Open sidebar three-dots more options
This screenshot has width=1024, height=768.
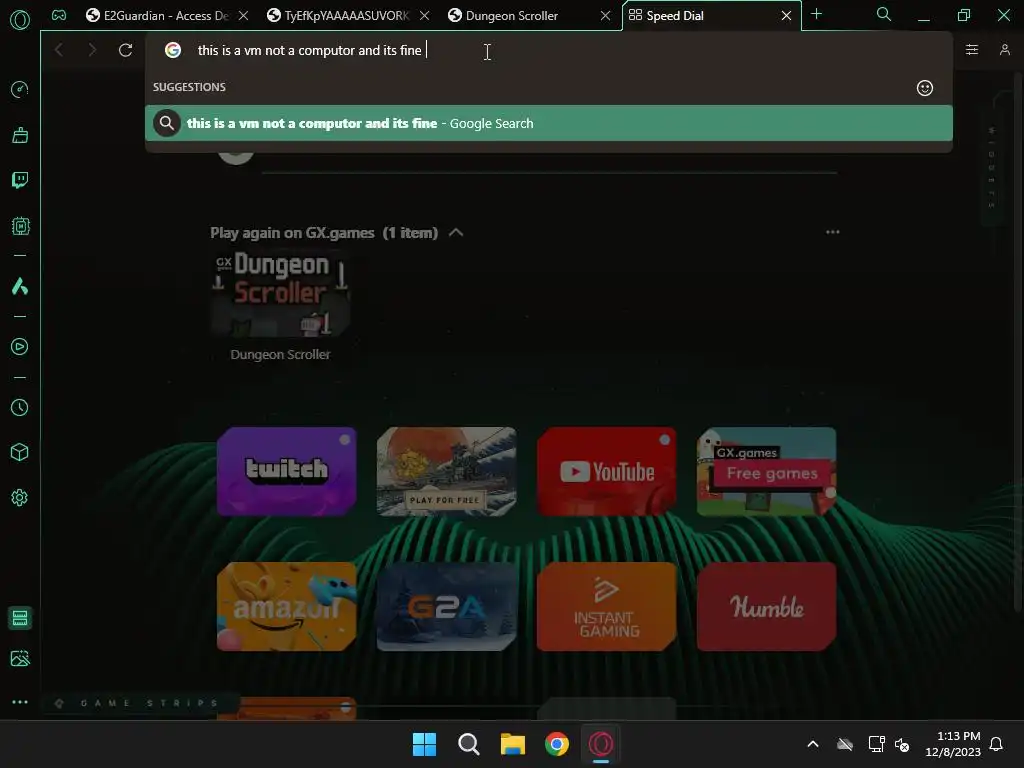coord(20,702)
